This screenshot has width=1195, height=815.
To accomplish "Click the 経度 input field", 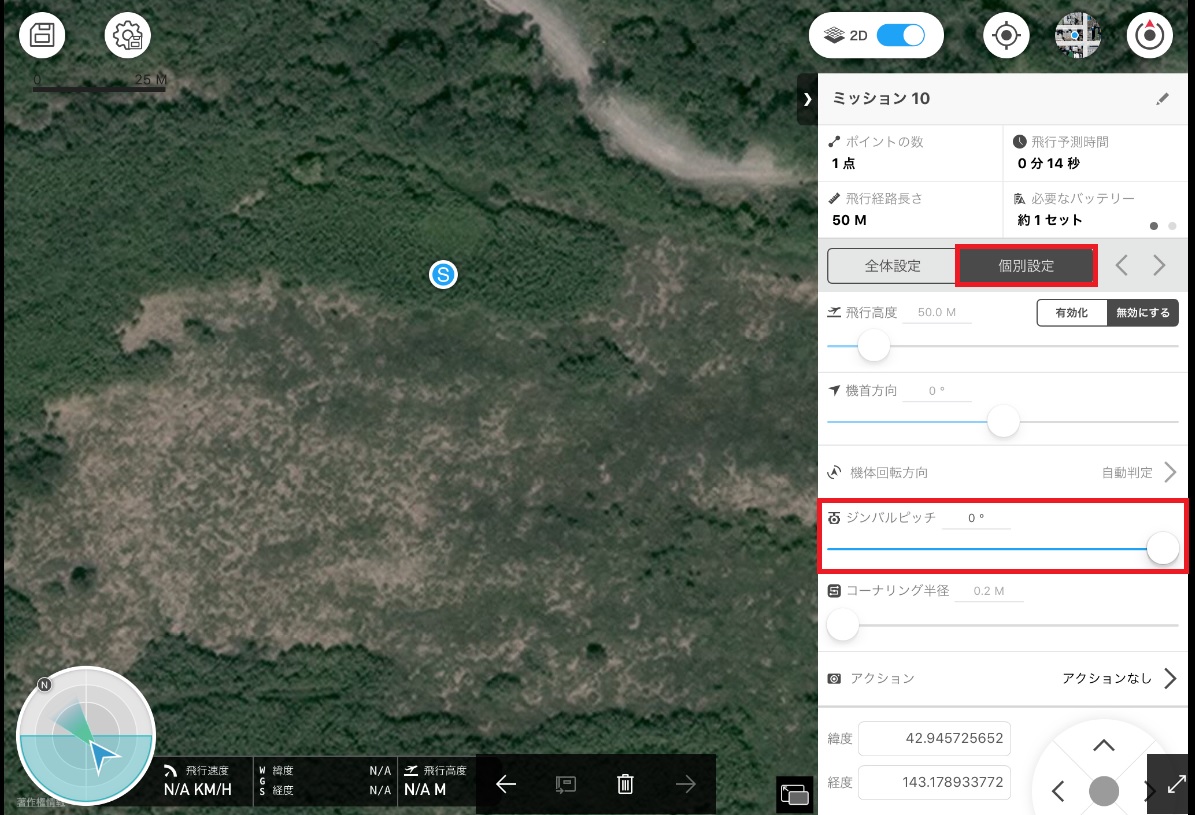I will 934,782.
